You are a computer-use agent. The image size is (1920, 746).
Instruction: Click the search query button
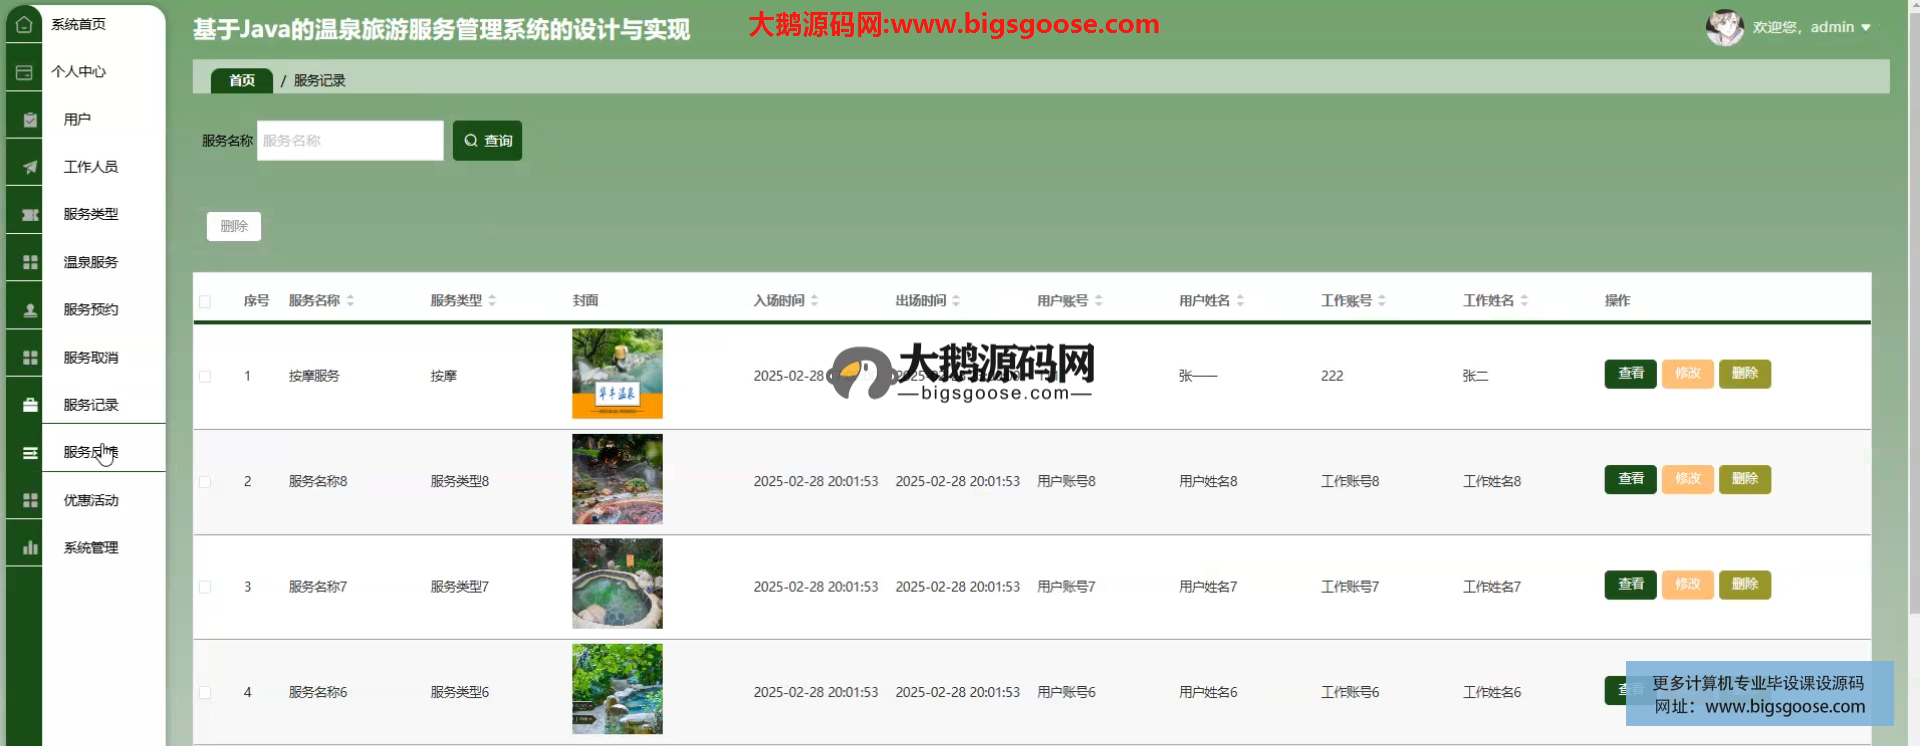coord(487,141)
